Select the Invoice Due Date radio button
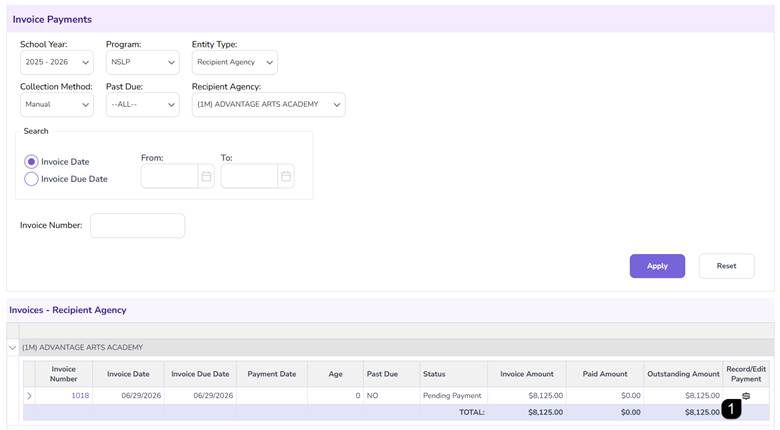The image size is (780, 430). [31, 179]
